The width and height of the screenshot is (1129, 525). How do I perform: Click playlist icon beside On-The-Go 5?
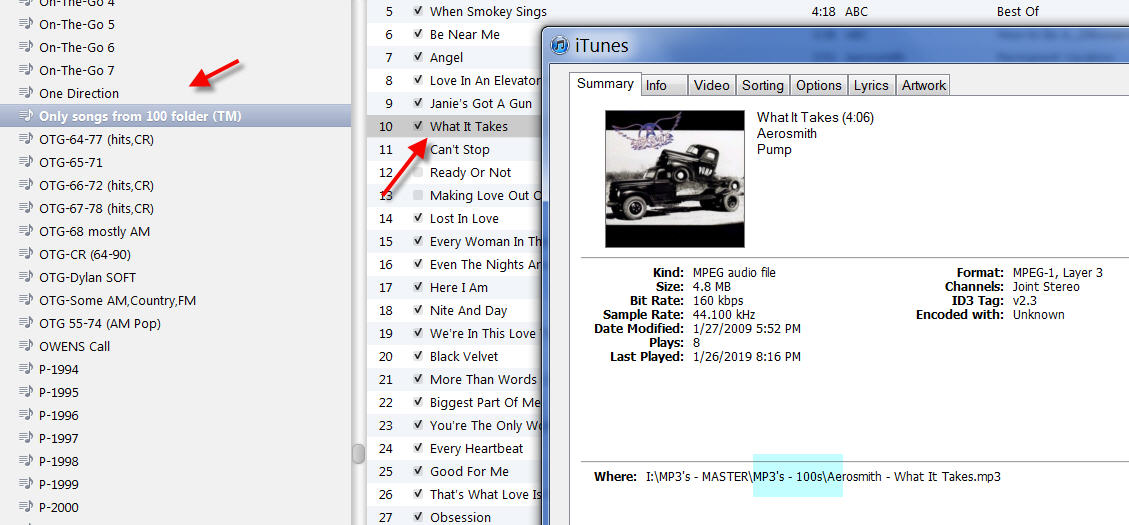27,24
